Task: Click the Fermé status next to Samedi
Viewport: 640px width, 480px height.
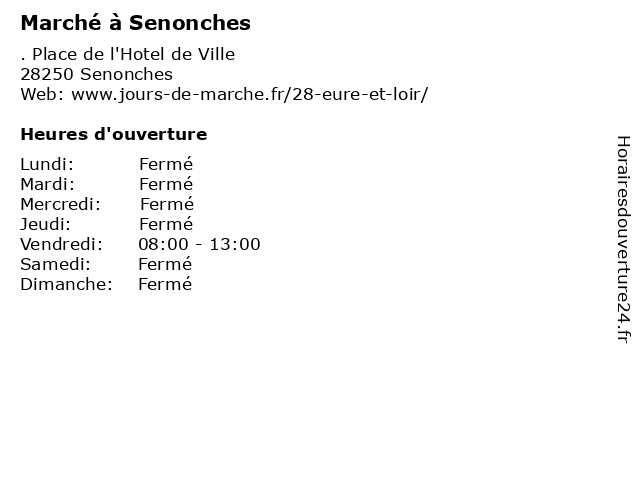Action: click(x=165, y=264)
